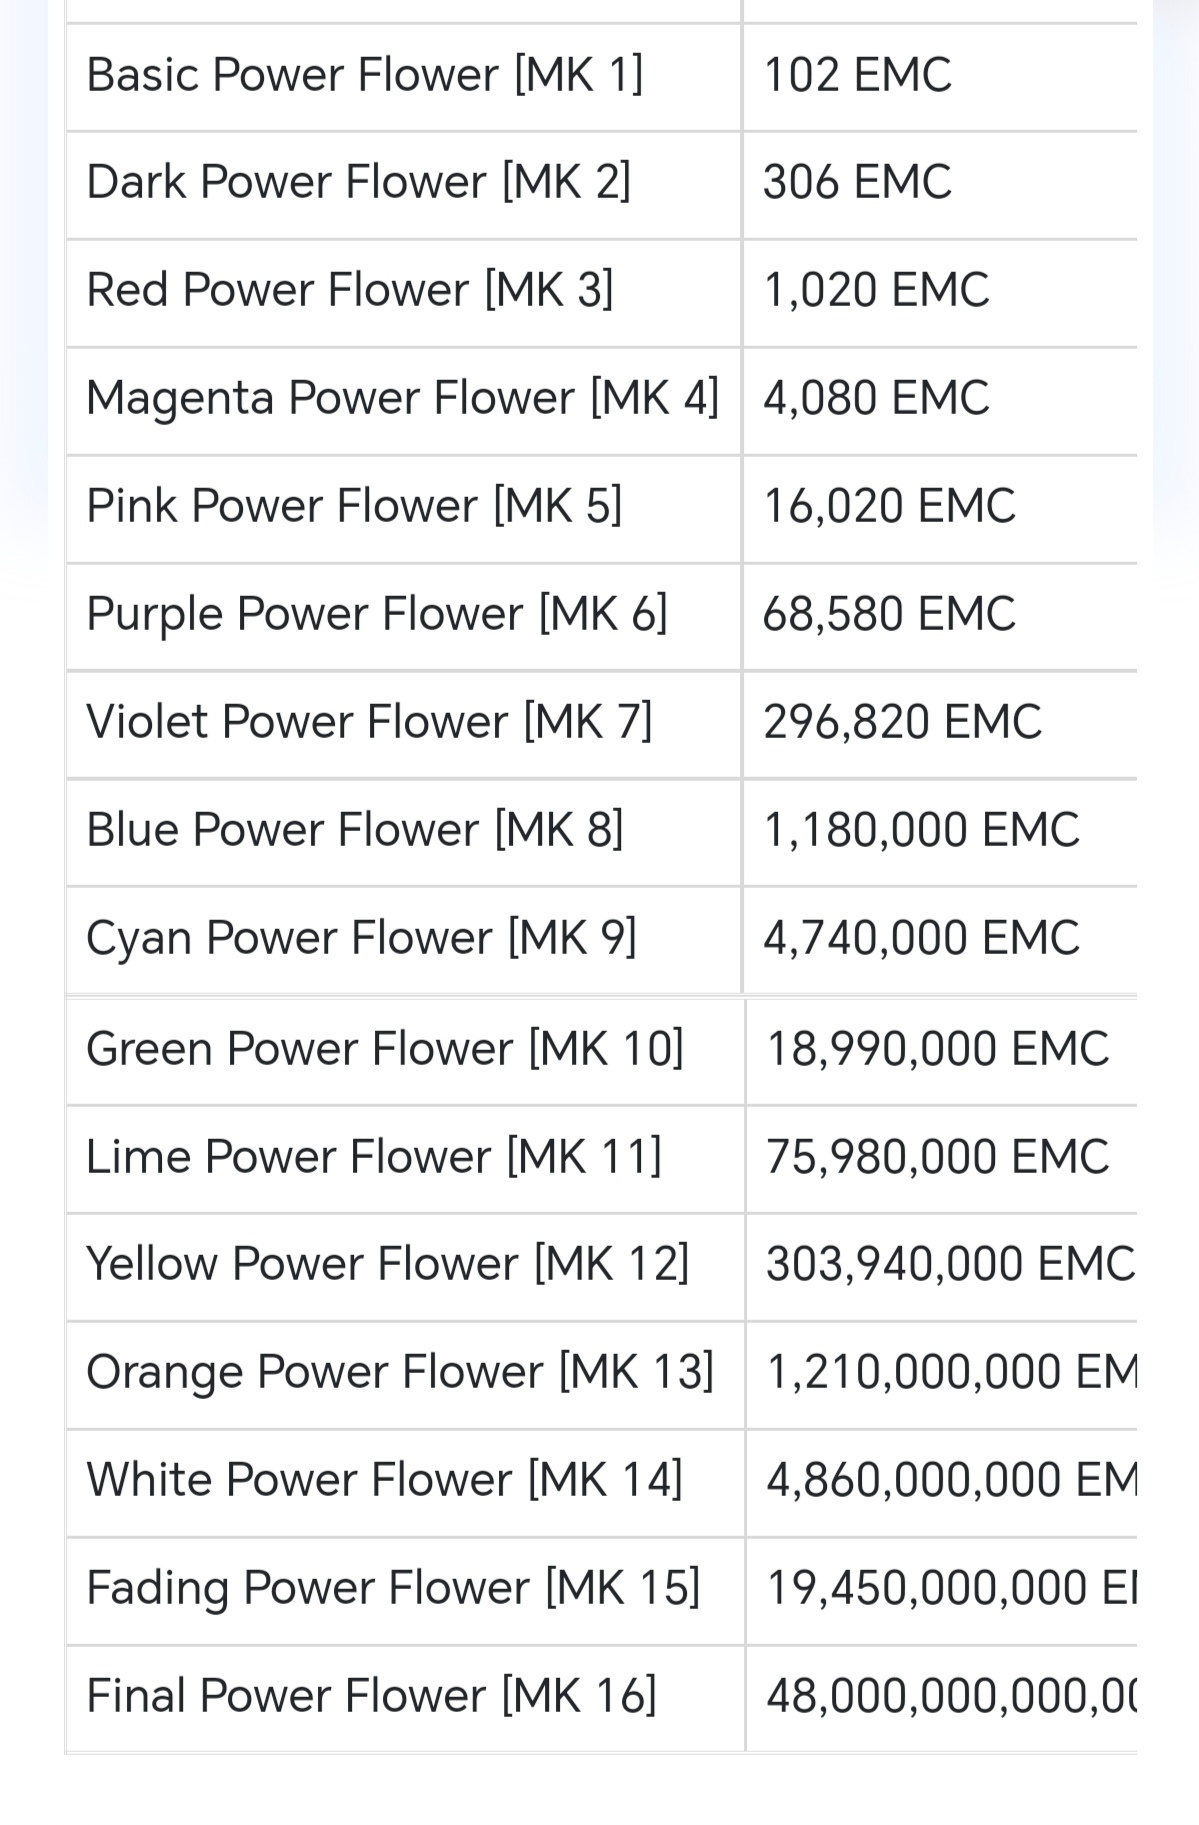Select the White Power Flower [MK 14] cell

(x=406, y=1483)
